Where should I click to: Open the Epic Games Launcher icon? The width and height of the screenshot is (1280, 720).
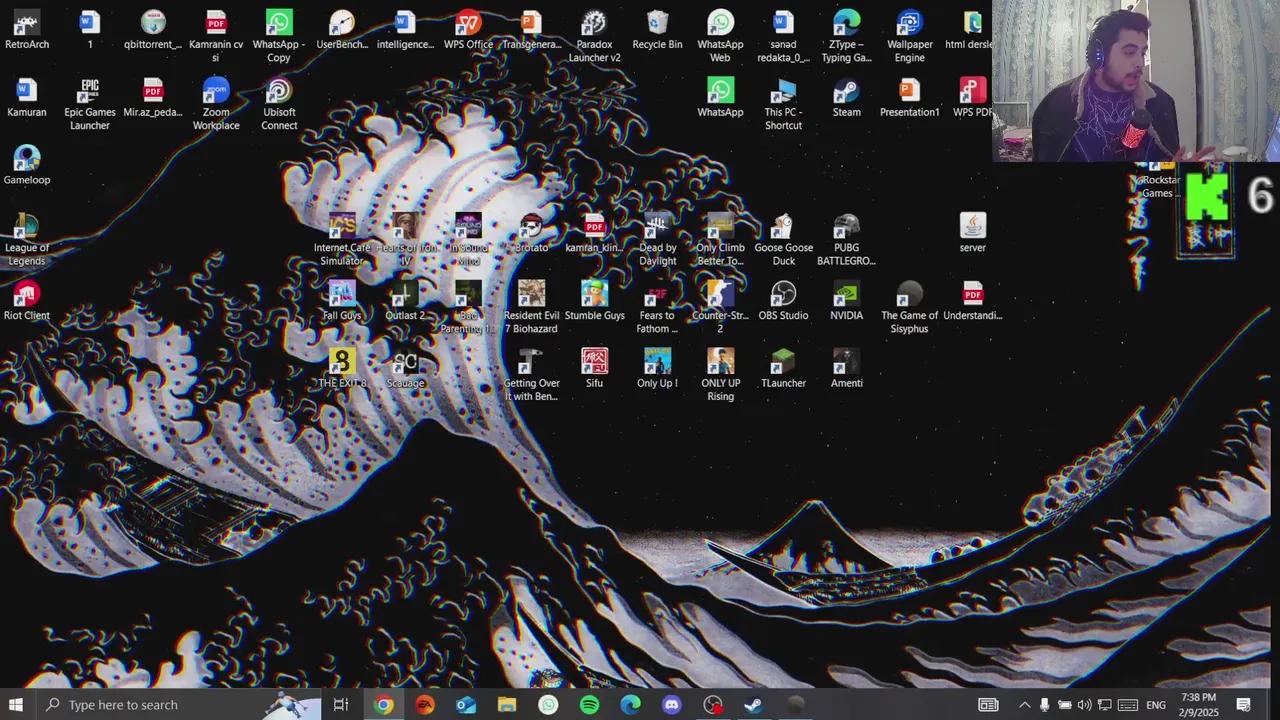(90, 104)
